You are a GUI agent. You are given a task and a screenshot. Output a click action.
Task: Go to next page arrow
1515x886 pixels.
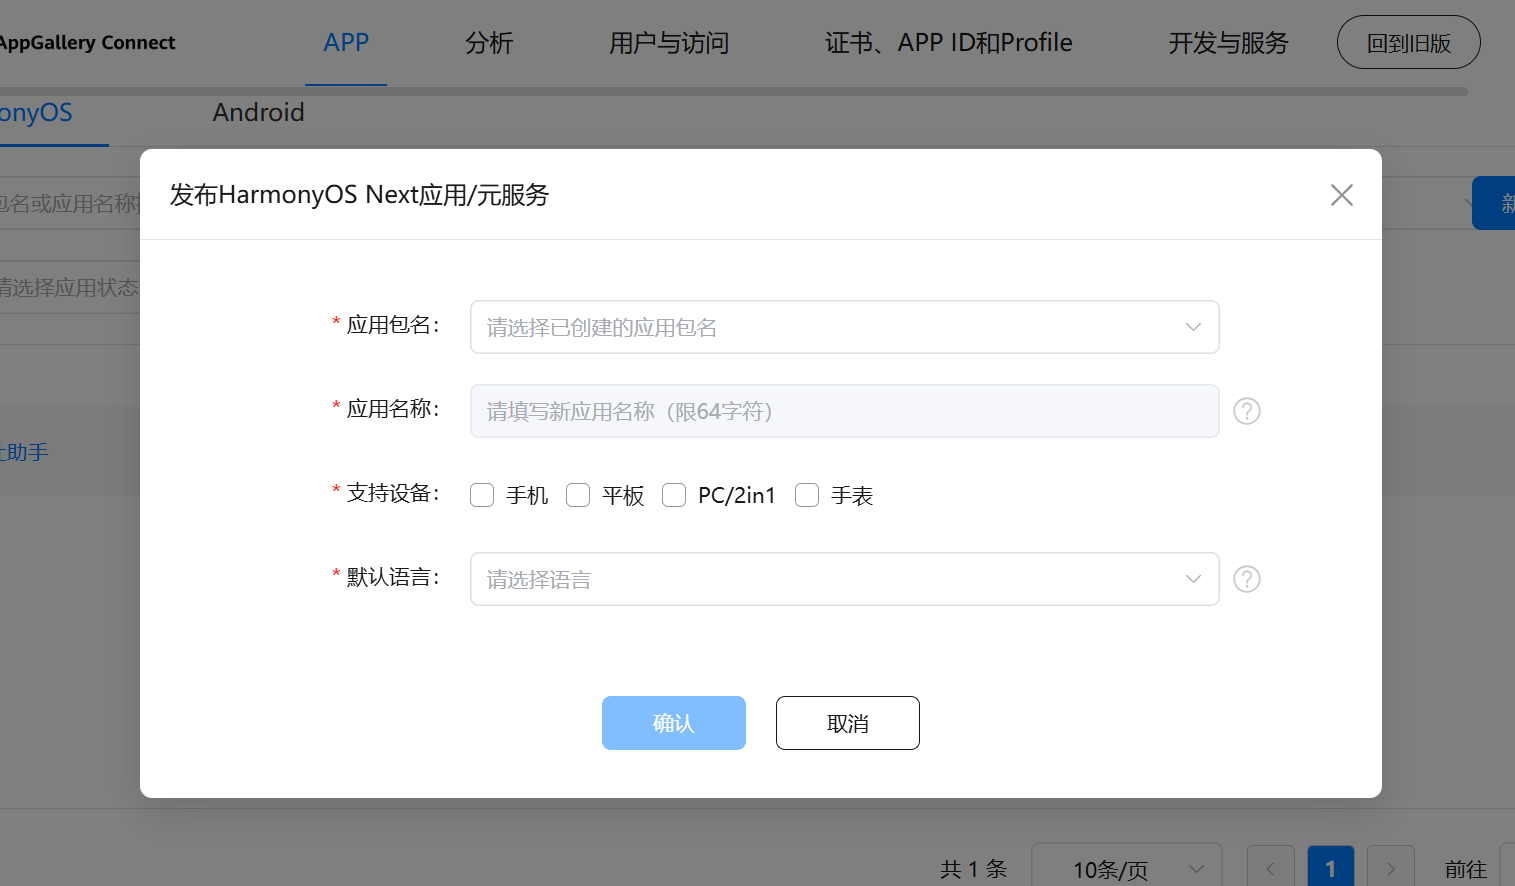(1390, 868)
